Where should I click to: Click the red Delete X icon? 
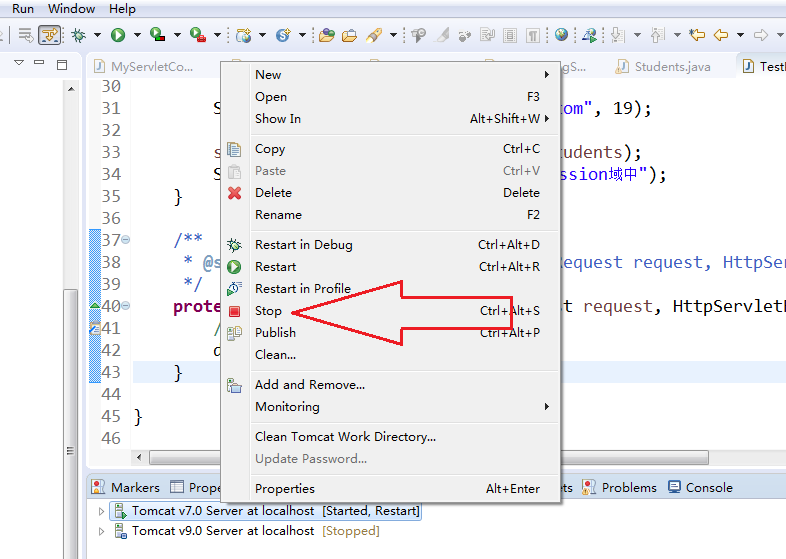(x=234, y=193)
